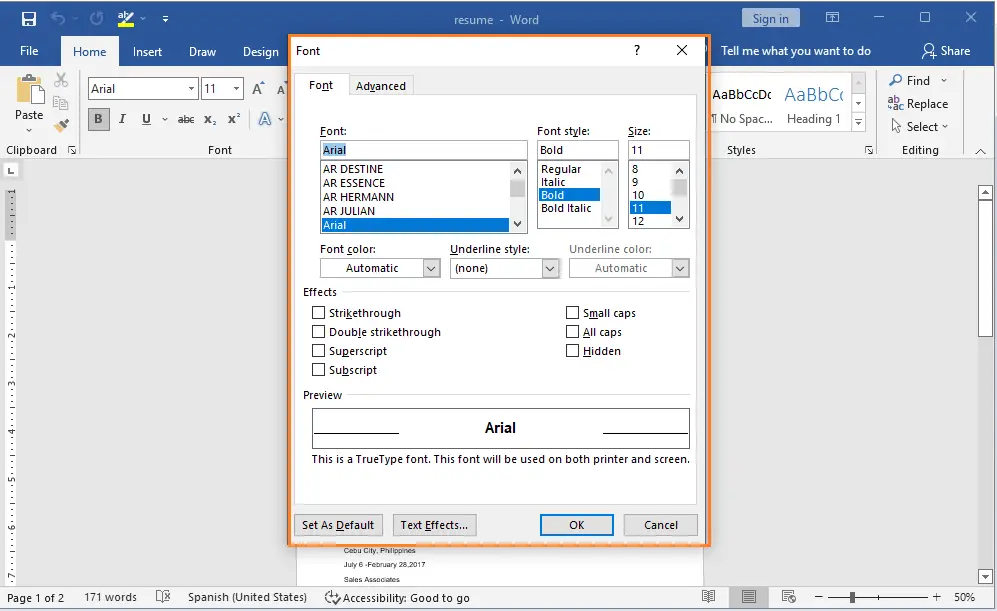The image size is (997, 611).
Task: Toggle Italic in the ribbon
Action: pyautogui.click(x=122, y=119)
